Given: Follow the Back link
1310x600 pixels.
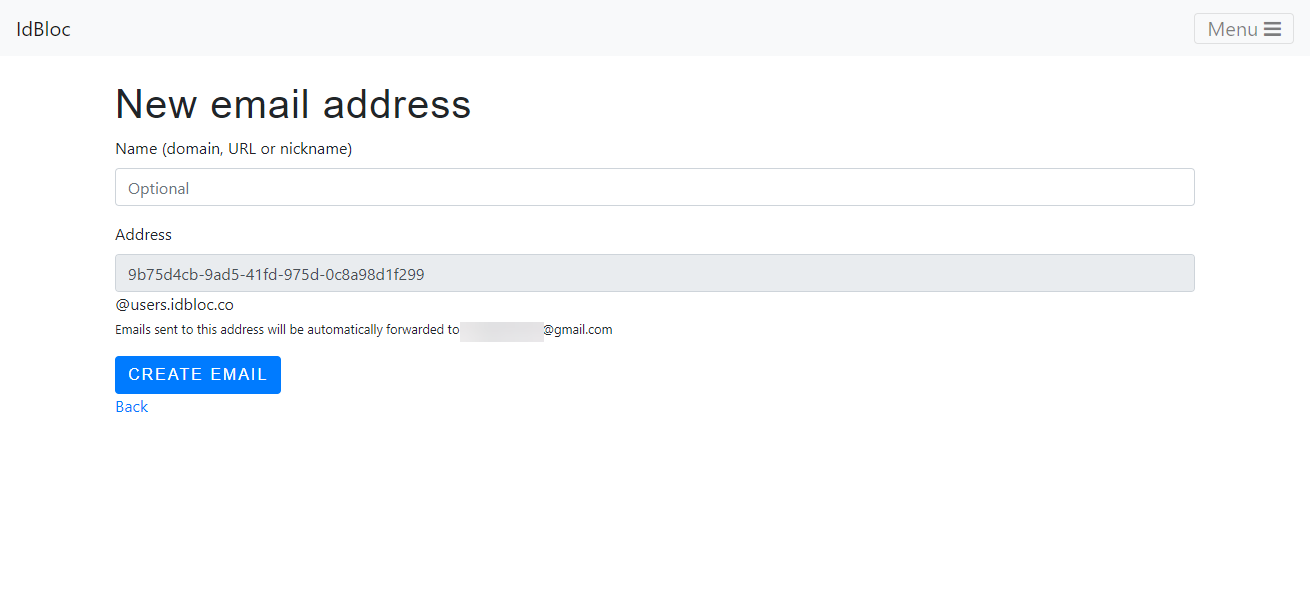Looking at the screenshot, I should (131, 406).
